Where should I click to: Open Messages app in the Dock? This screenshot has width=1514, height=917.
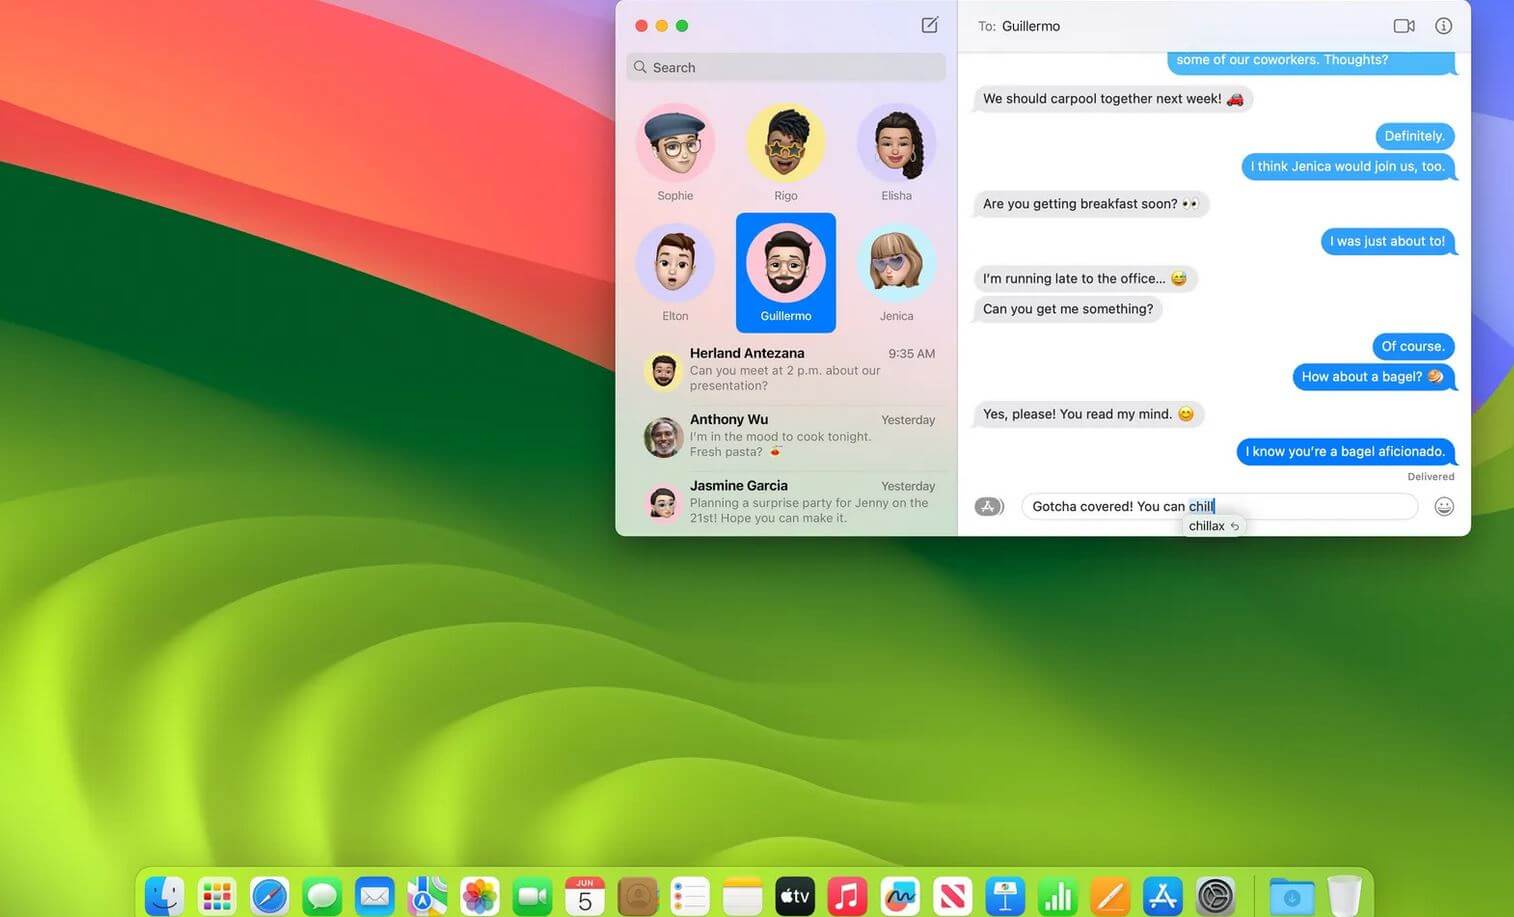click(x=322, y=896)
